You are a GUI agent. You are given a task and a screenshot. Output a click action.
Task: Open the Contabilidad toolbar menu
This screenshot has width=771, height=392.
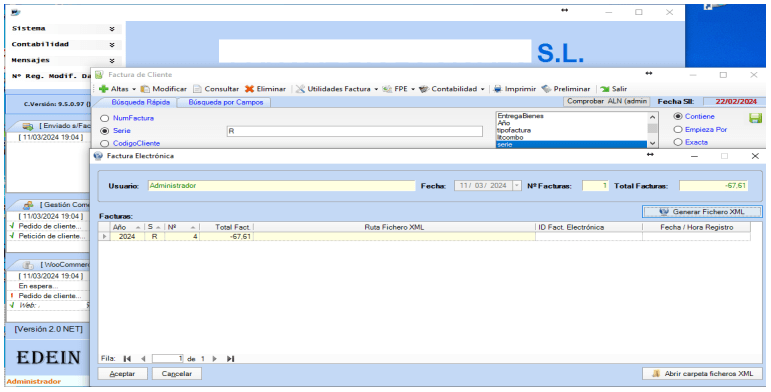tap(452, 89)
